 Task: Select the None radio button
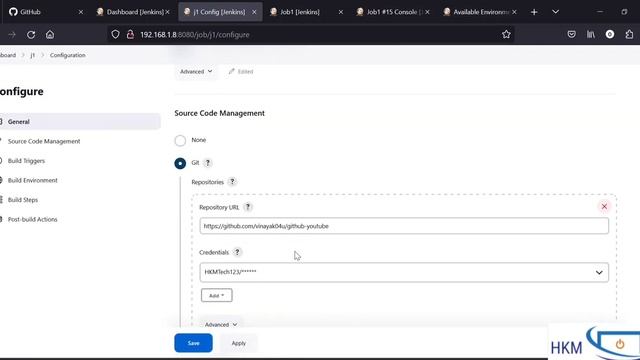click(x=180, y=140)
